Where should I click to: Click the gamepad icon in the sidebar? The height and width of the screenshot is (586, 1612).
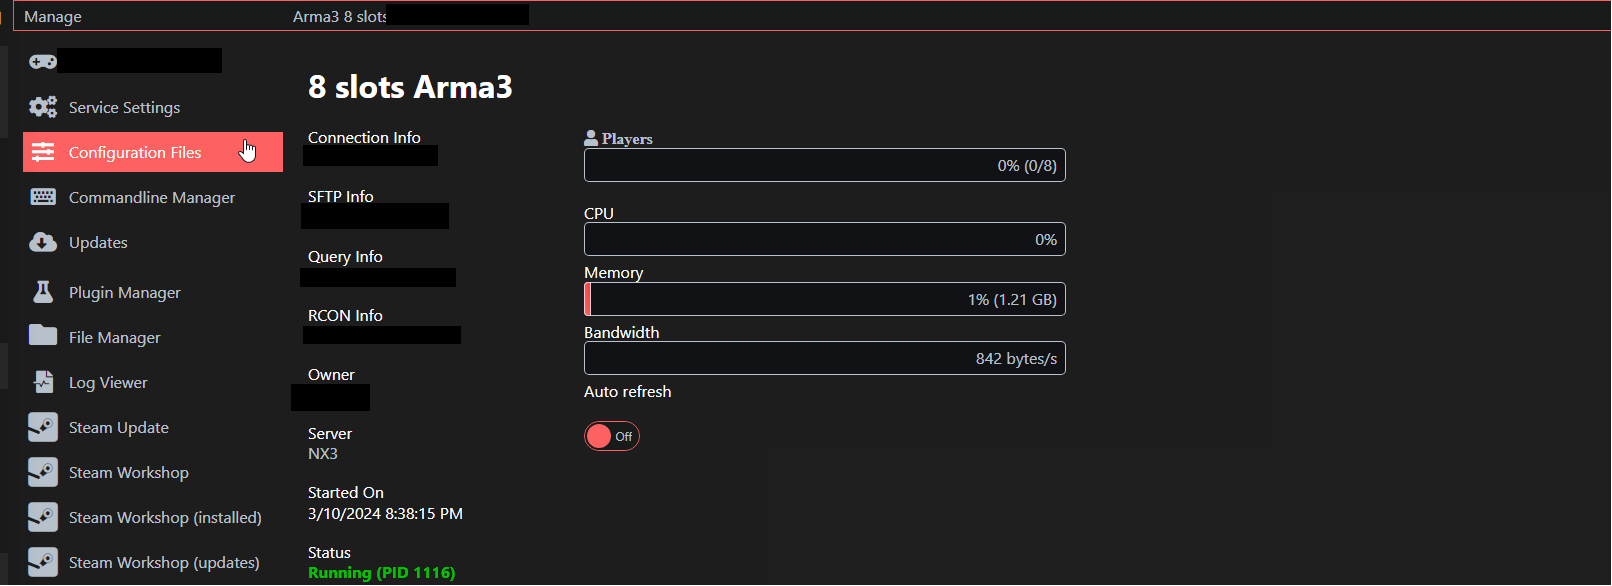[43, 62]
